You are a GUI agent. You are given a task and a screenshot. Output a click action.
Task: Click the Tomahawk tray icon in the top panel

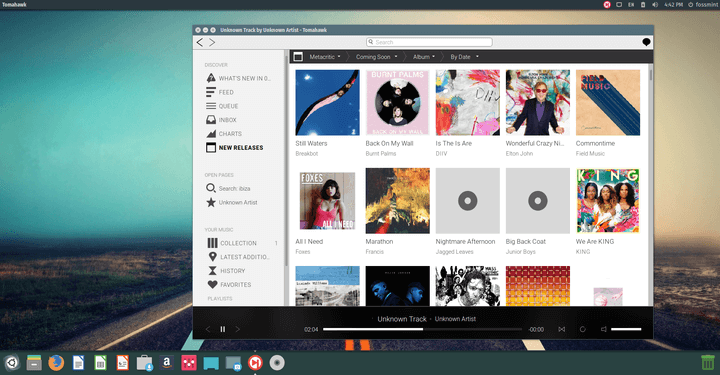click(607, 5)
